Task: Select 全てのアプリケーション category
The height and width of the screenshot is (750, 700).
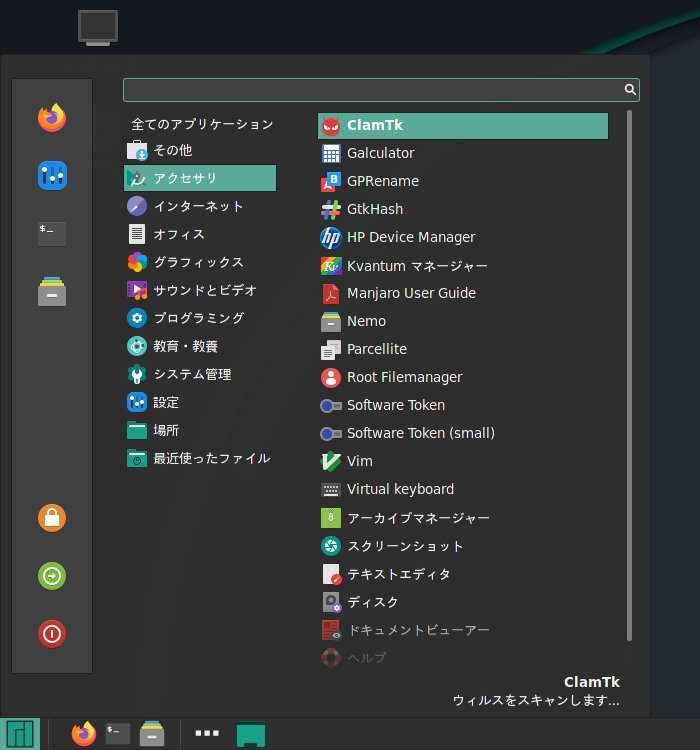Action: 200,124
